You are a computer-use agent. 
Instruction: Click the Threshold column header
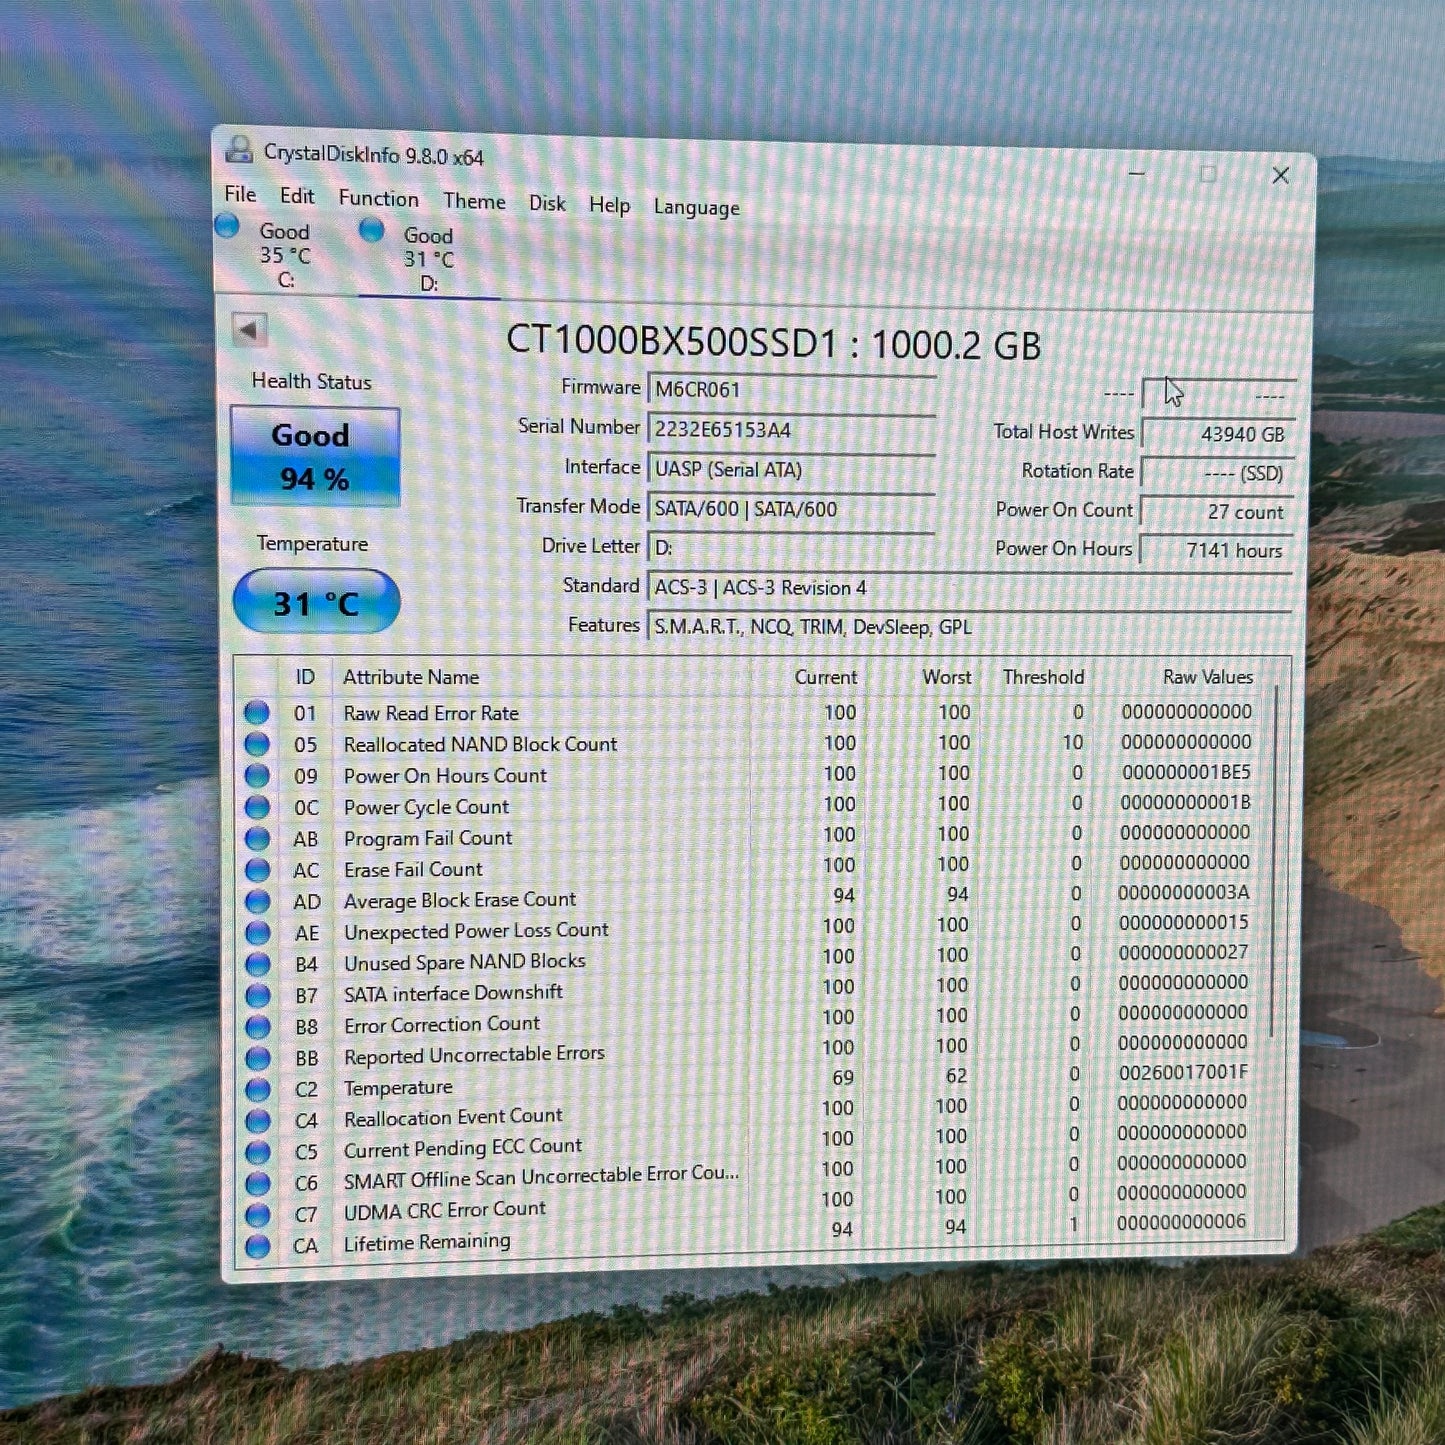pyautogui.click(x=1043, y=677)
